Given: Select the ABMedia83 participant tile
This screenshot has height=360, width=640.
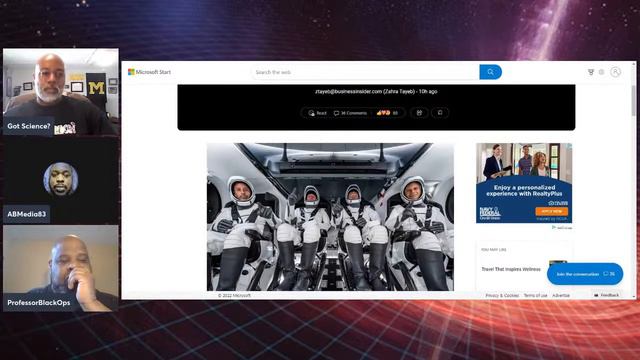Looking at the screenshot, I should (61, 181).
